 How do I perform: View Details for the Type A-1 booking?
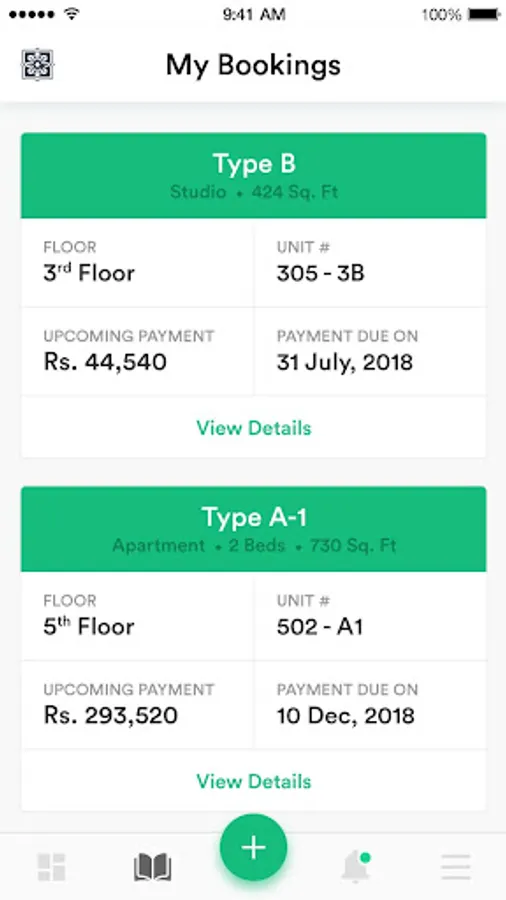pos(254,781)
